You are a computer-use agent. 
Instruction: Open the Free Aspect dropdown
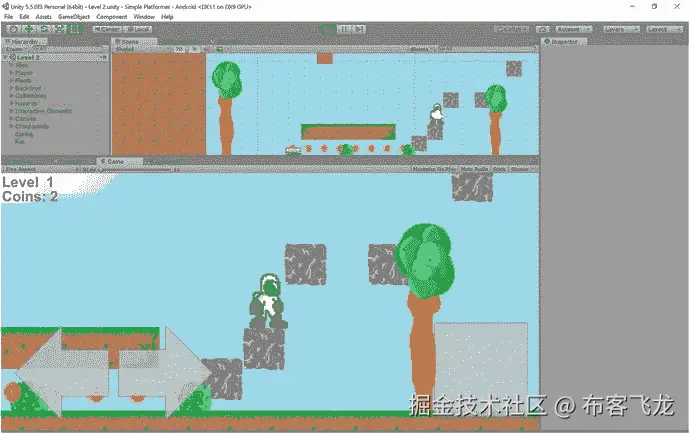click(41, 169)
